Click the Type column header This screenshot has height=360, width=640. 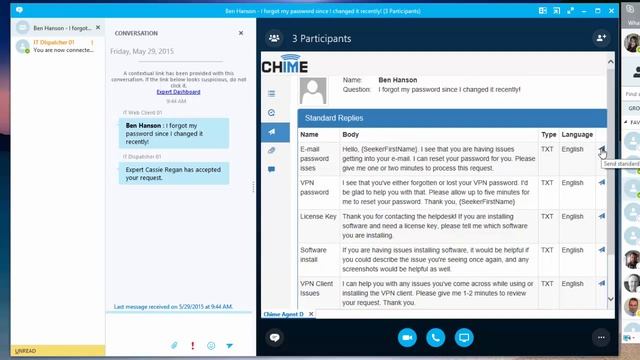[x=549, y=134]
